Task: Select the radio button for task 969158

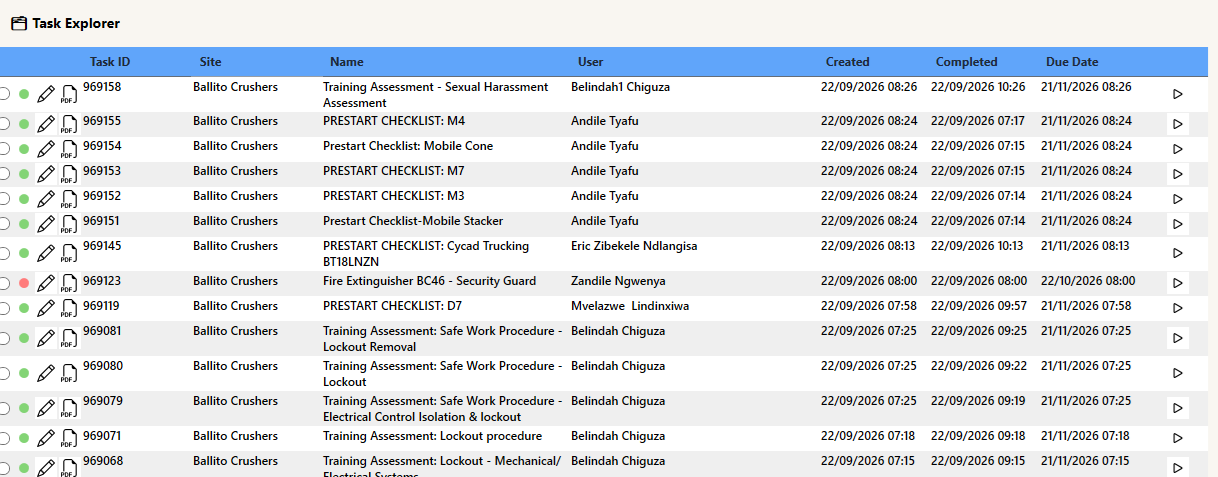Action: [4, 94]
